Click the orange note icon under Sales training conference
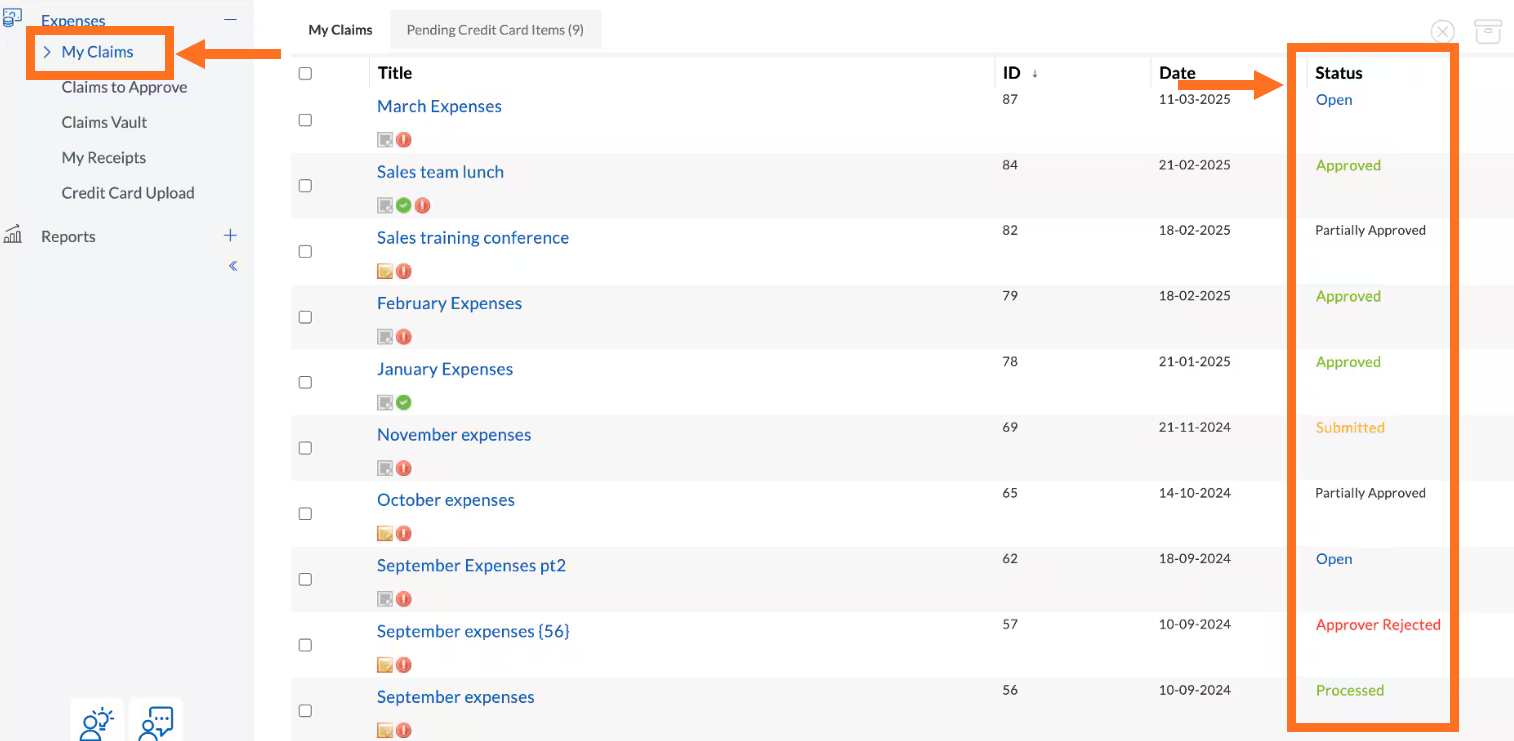The width and height of the screenshot is (1514, 741). pyautogui.click(x=385, y=271)
